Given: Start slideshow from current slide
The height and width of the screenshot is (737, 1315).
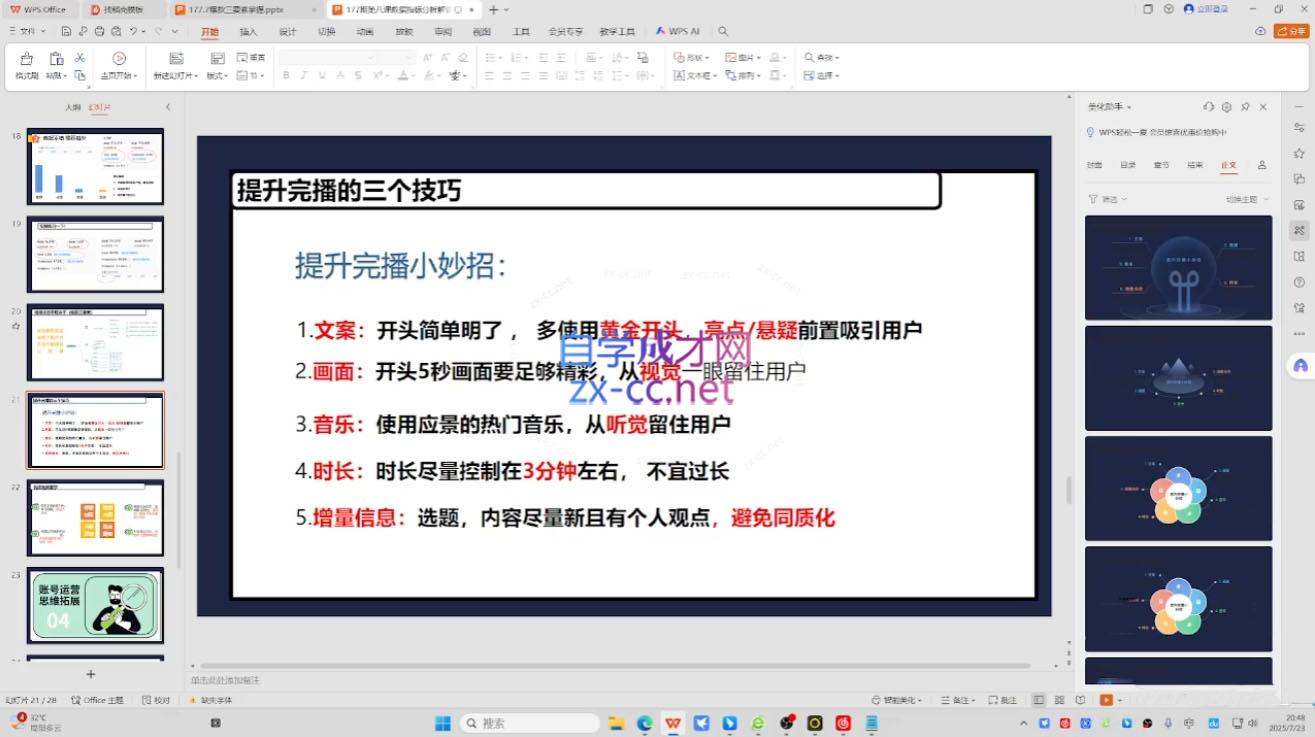Looking at the screenshot, I should pos(119,59).
